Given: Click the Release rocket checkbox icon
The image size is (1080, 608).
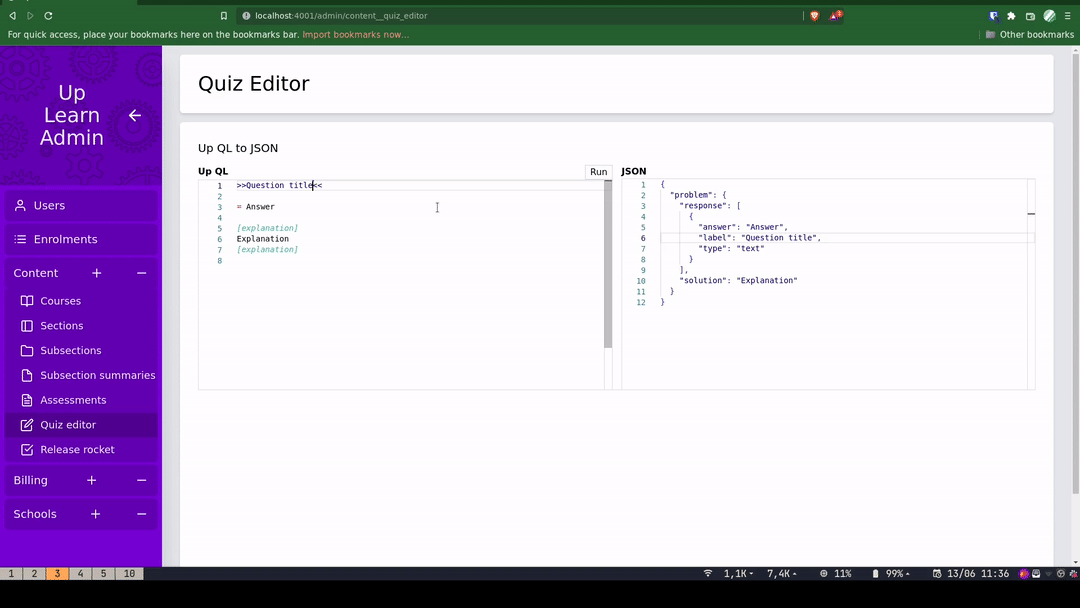Looking at the screenshot, I should 27,450.
